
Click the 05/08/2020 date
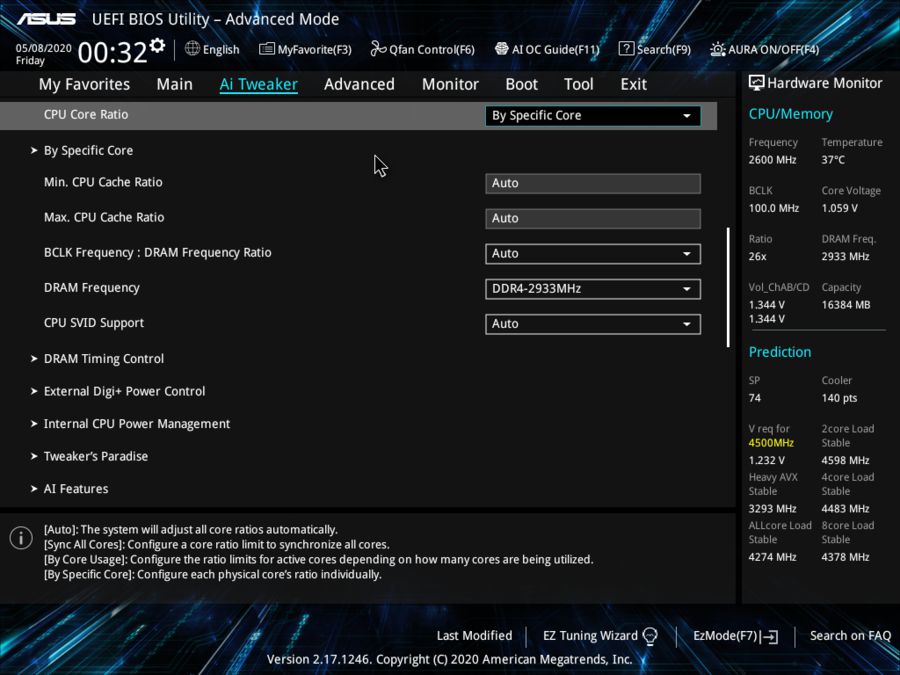tap(44, 48)
